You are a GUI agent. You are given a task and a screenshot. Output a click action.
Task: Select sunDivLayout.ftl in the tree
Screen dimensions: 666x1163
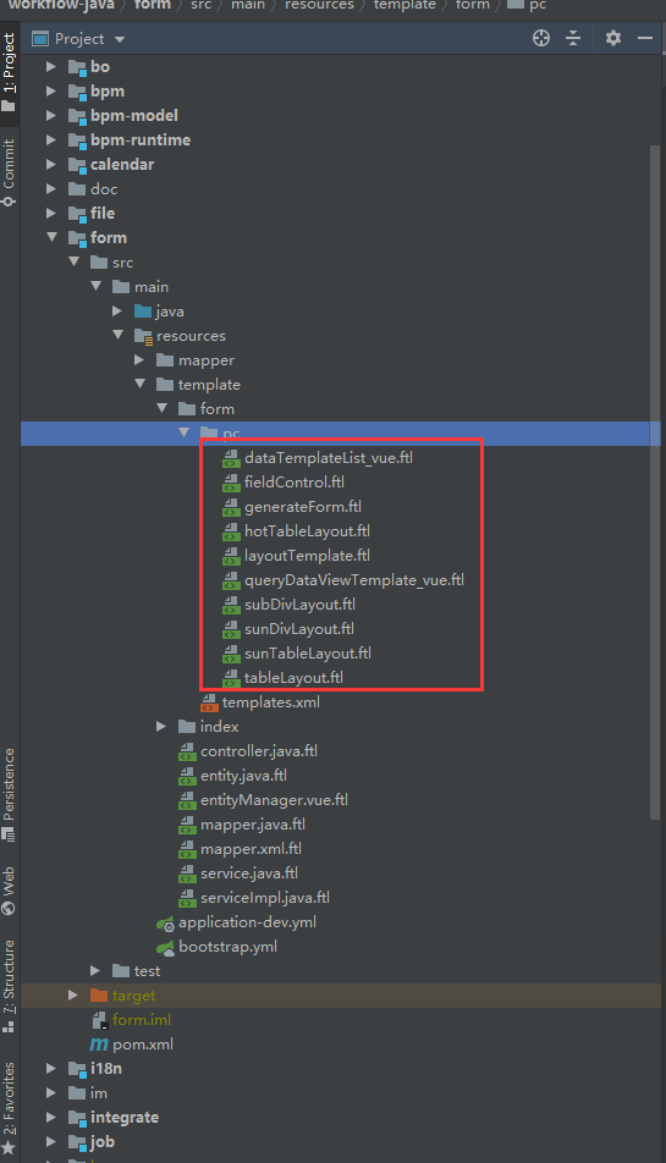pyautogui.click(x=299, y=629)
